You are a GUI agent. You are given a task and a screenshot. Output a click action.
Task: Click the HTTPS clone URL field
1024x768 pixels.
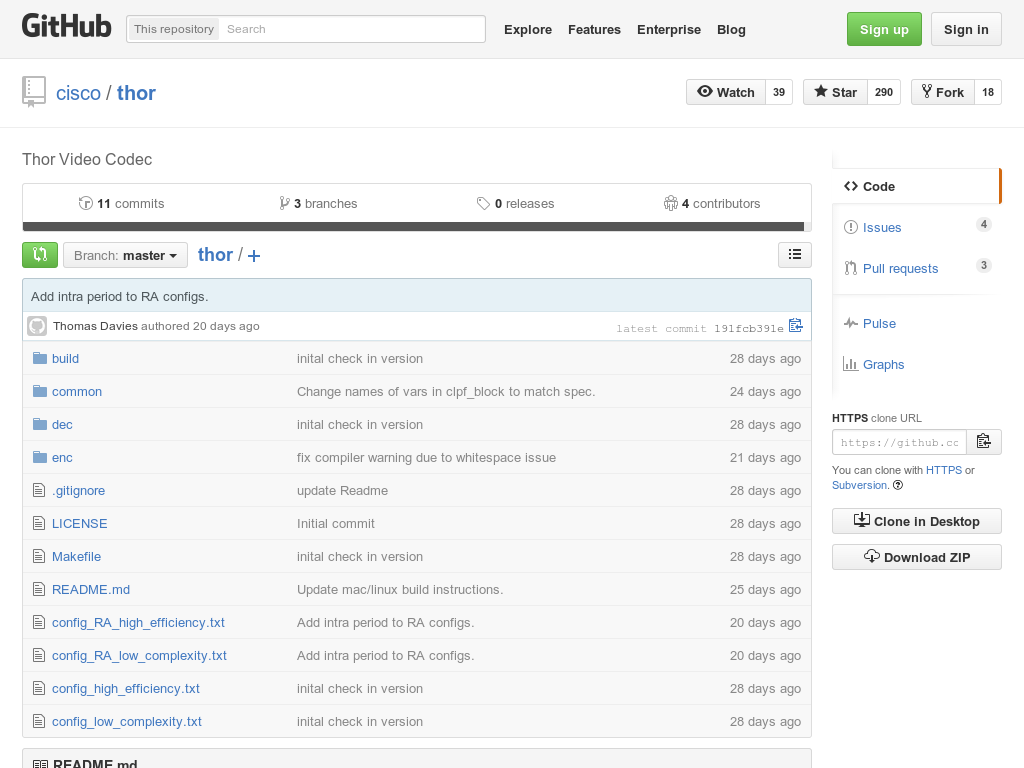899,443
